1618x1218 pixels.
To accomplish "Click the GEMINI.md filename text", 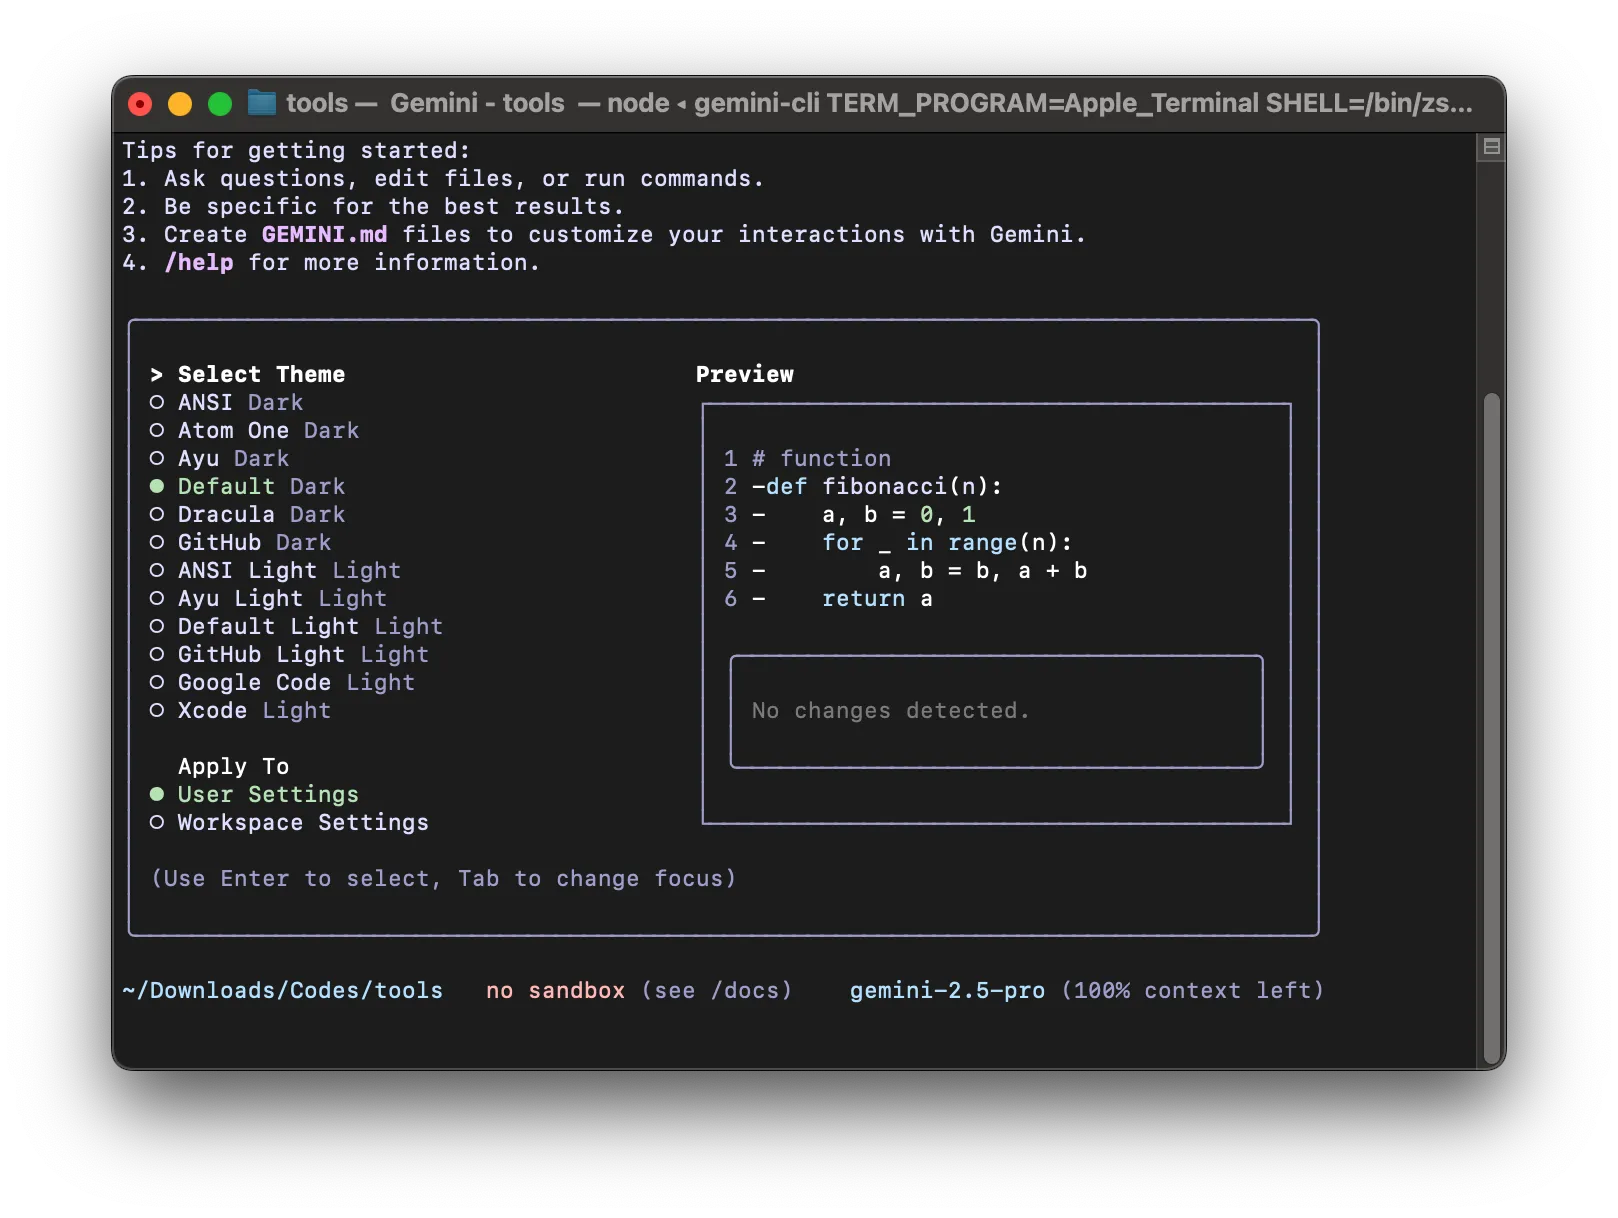I will click(323, 234).
